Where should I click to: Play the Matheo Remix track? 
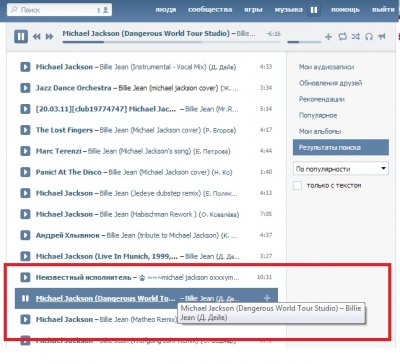[25, 319]
